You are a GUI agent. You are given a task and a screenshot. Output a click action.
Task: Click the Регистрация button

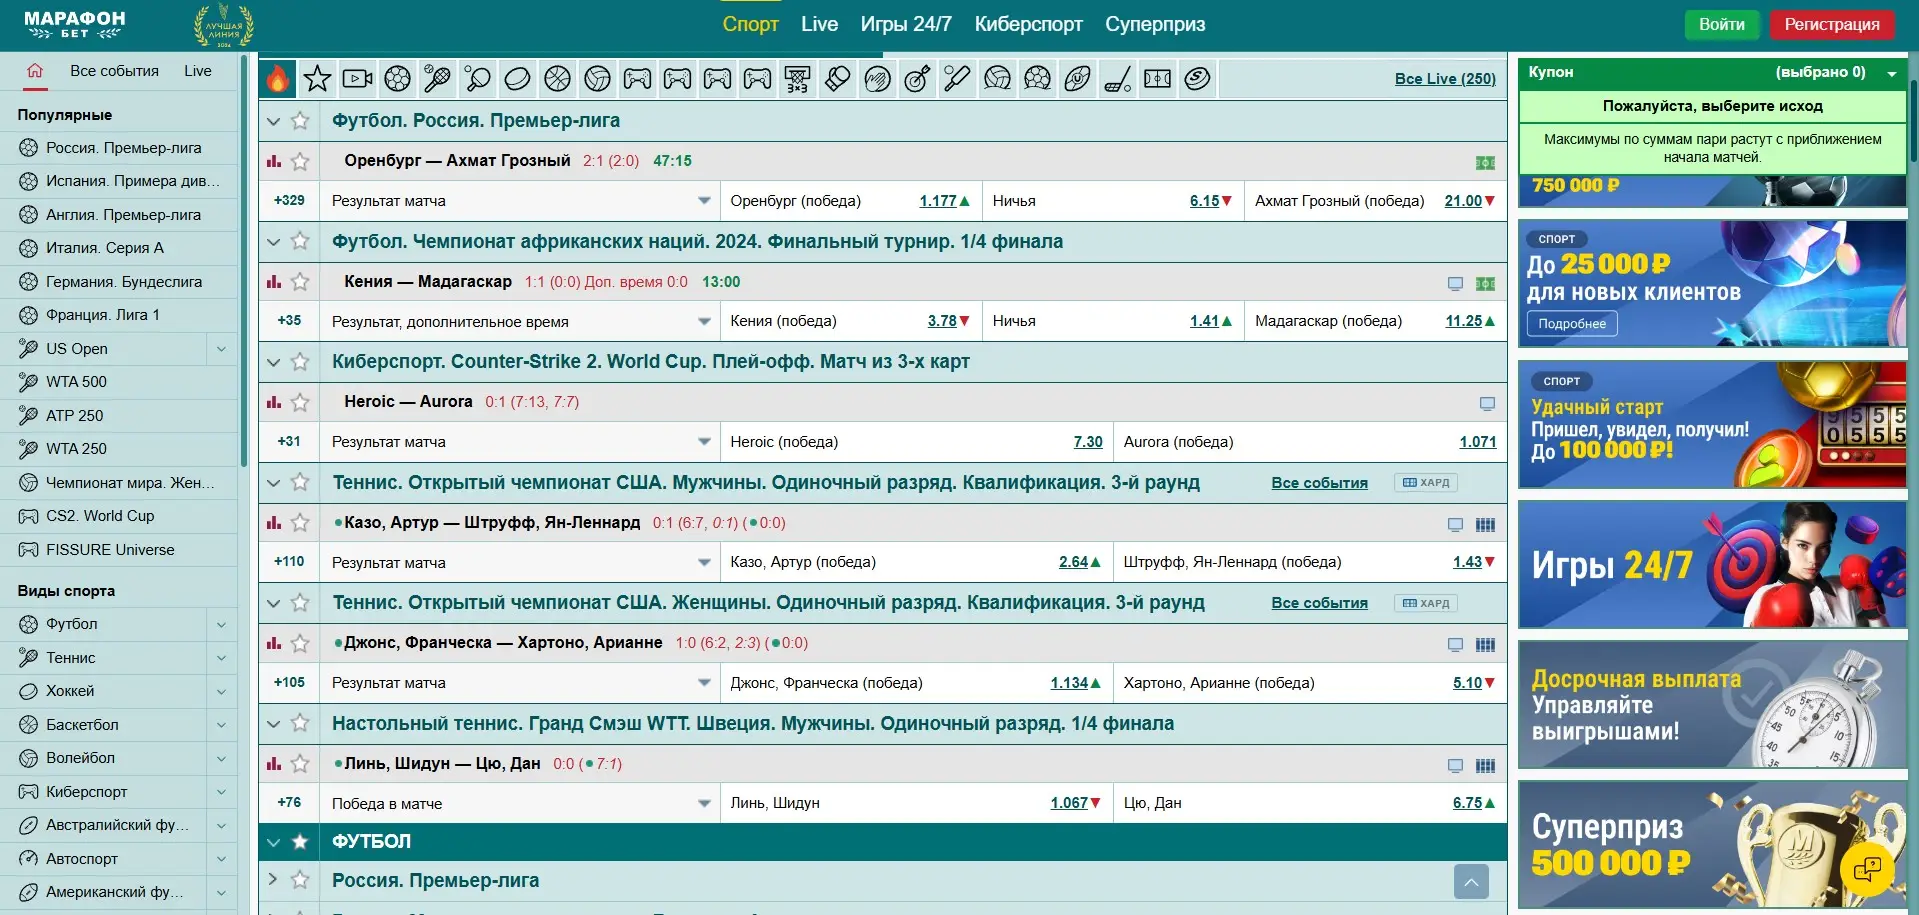(1831, 24)
